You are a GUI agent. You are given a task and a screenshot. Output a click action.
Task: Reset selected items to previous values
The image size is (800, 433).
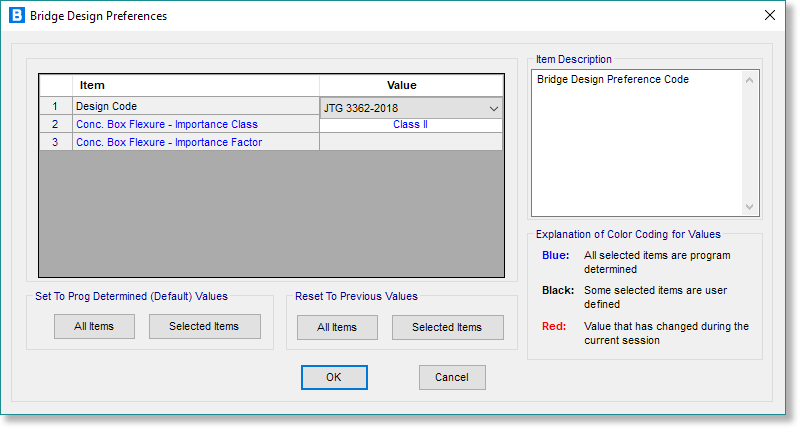click(447, 327)
